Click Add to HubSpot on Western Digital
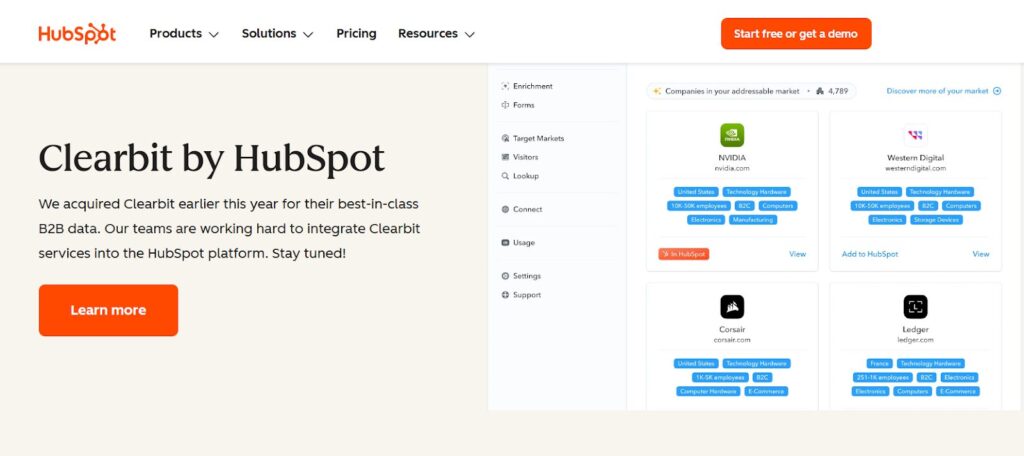The height and width of the screenshot is (456, 1024). [869, 254]
